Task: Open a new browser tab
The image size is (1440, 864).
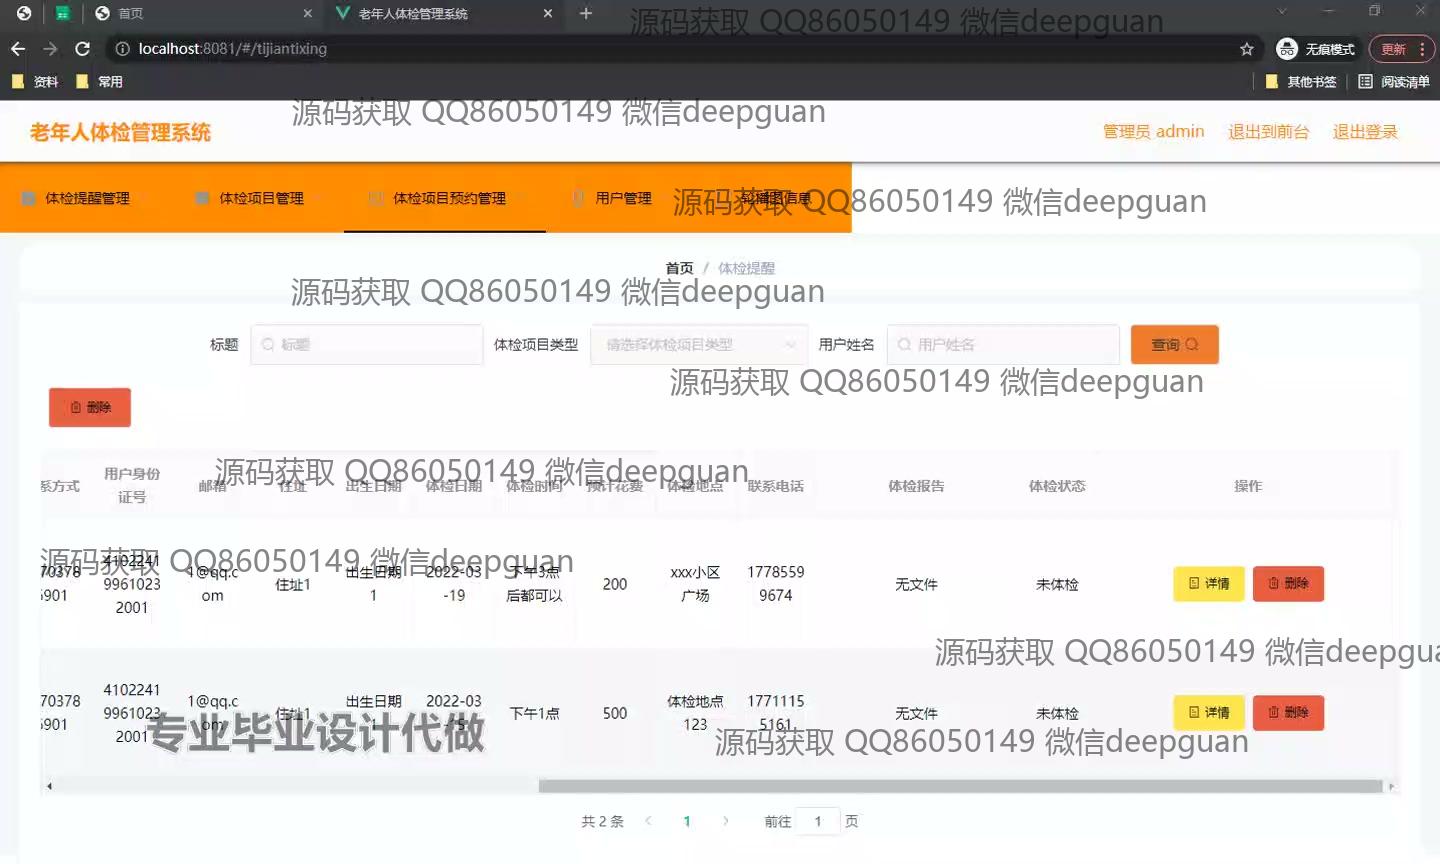Action: (x=586, y=13)
